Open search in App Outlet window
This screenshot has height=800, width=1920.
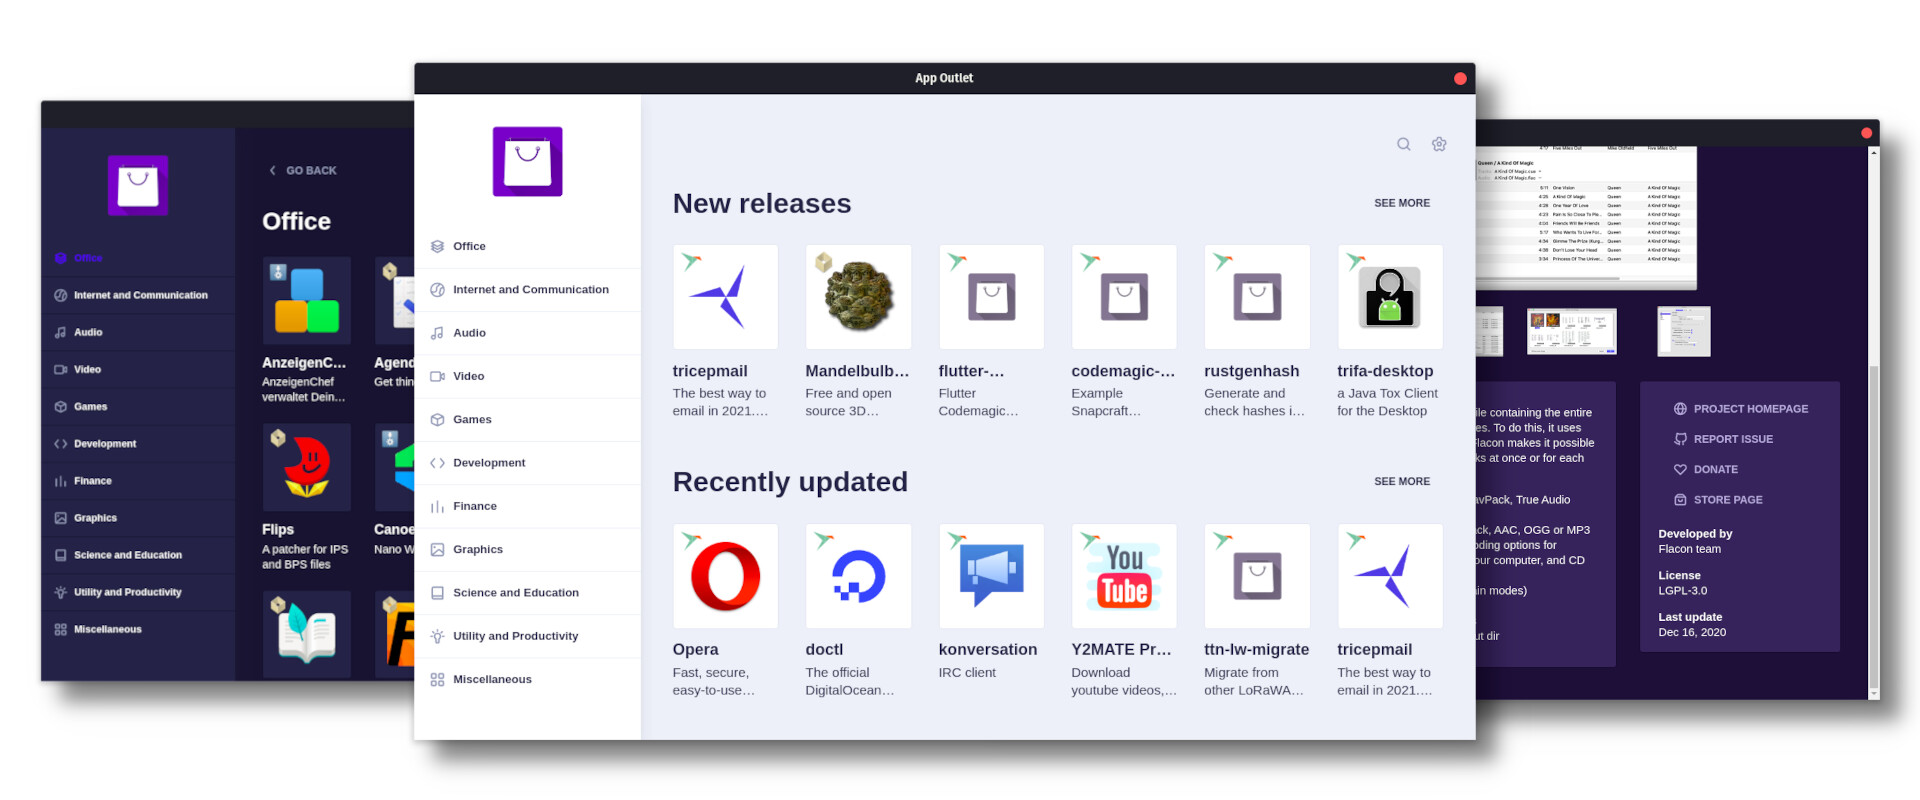pos(1404,144)
